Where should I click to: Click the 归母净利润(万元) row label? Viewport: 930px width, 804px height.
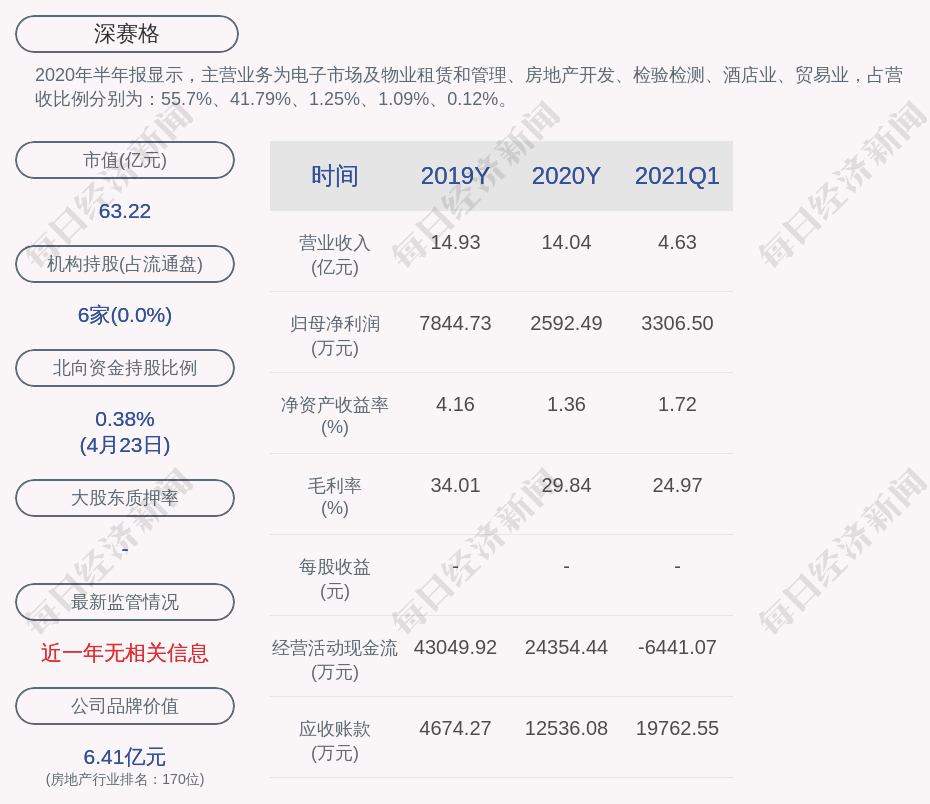(335, 336)
